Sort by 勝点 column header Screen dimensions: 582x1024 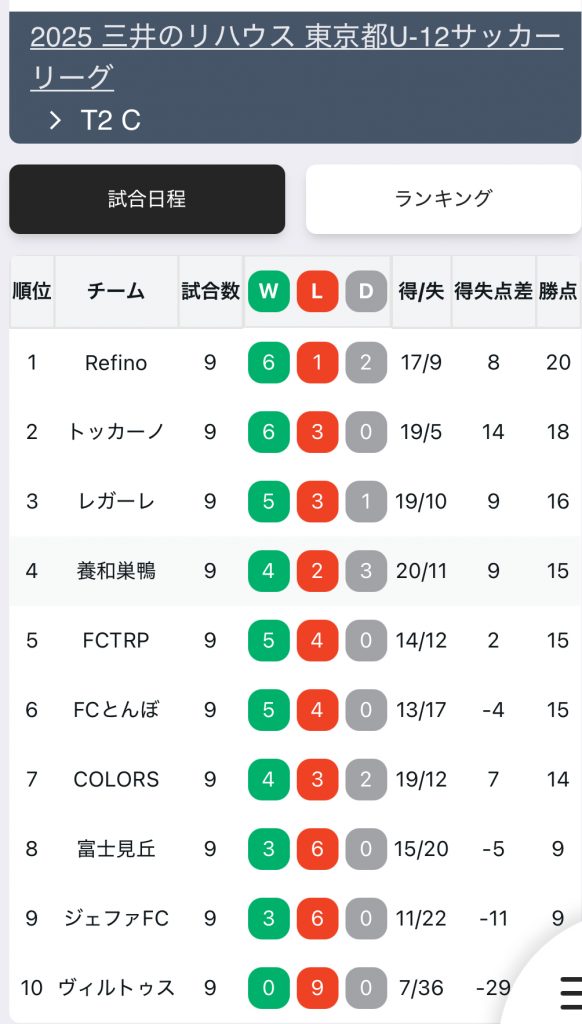pyautogui.click(x=558, y=291)
